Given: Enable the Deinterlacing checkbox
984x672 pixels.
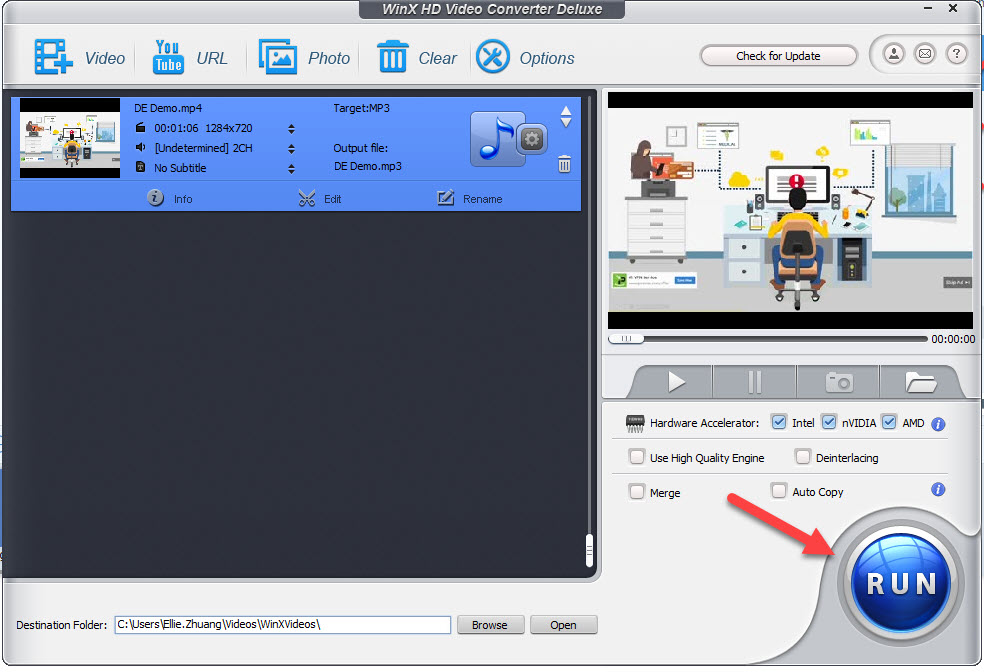Looking at the screenshot, I should [x=803, y=457].
